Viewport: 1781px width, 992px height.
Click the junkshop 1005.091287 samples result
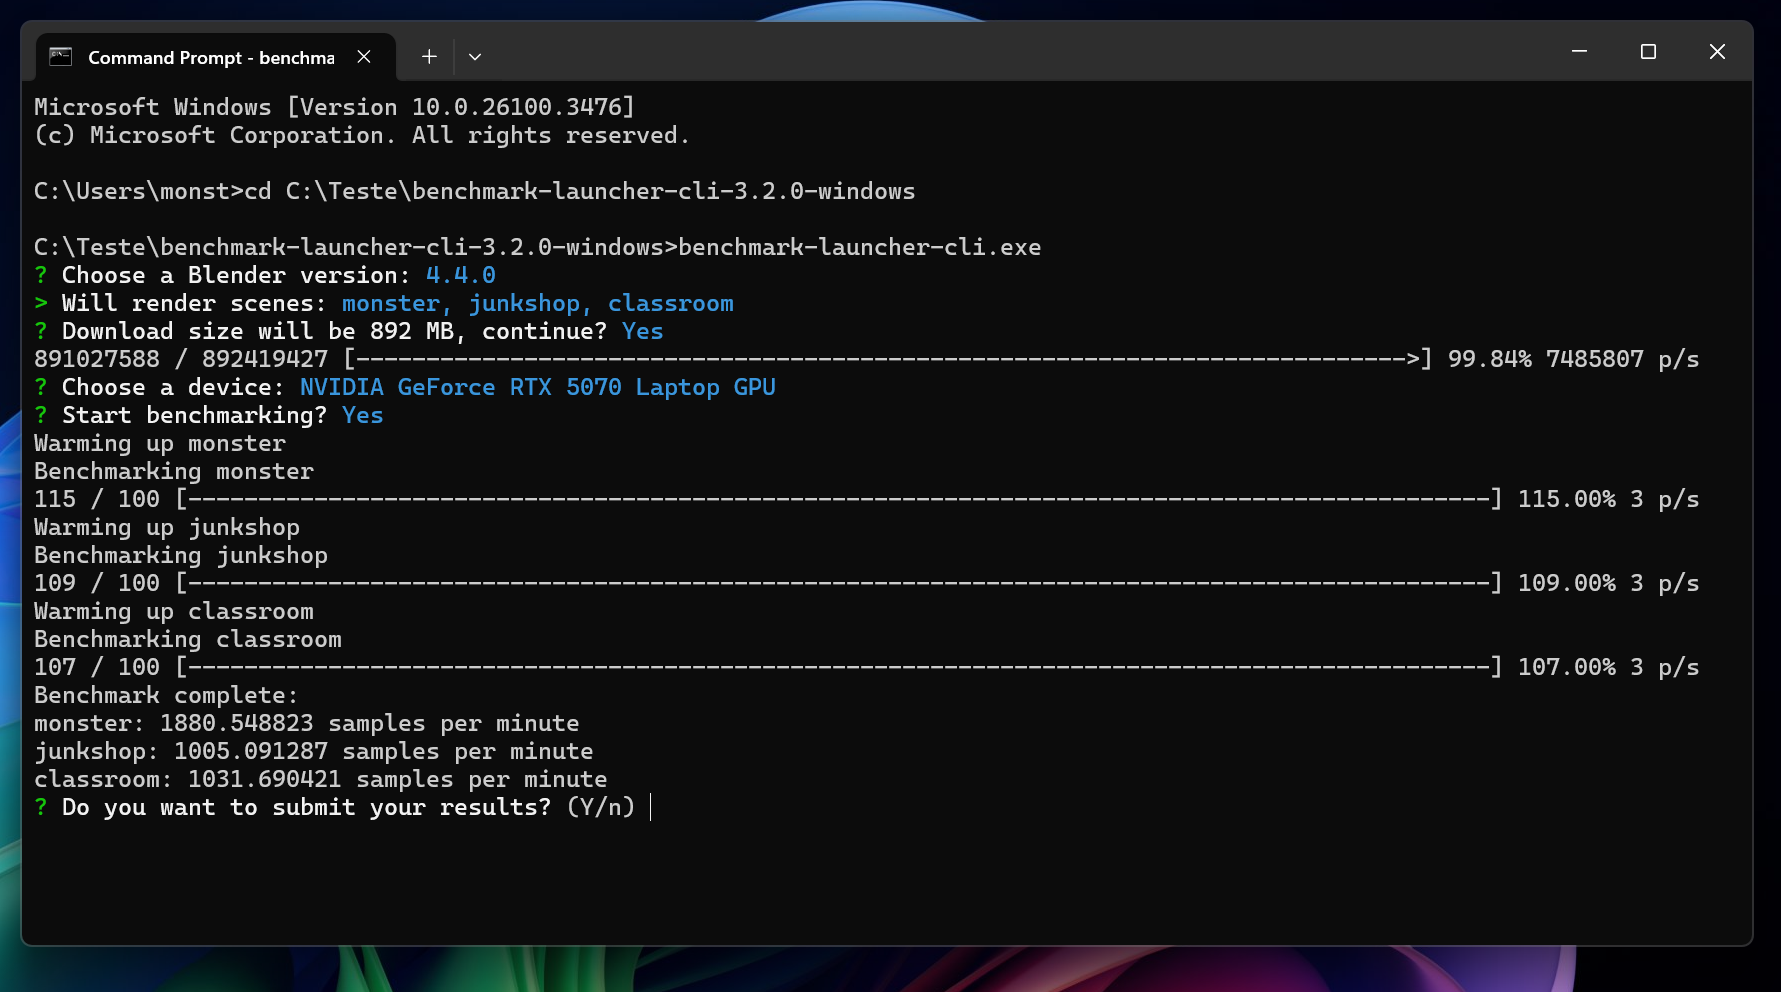tap(314, 751)
